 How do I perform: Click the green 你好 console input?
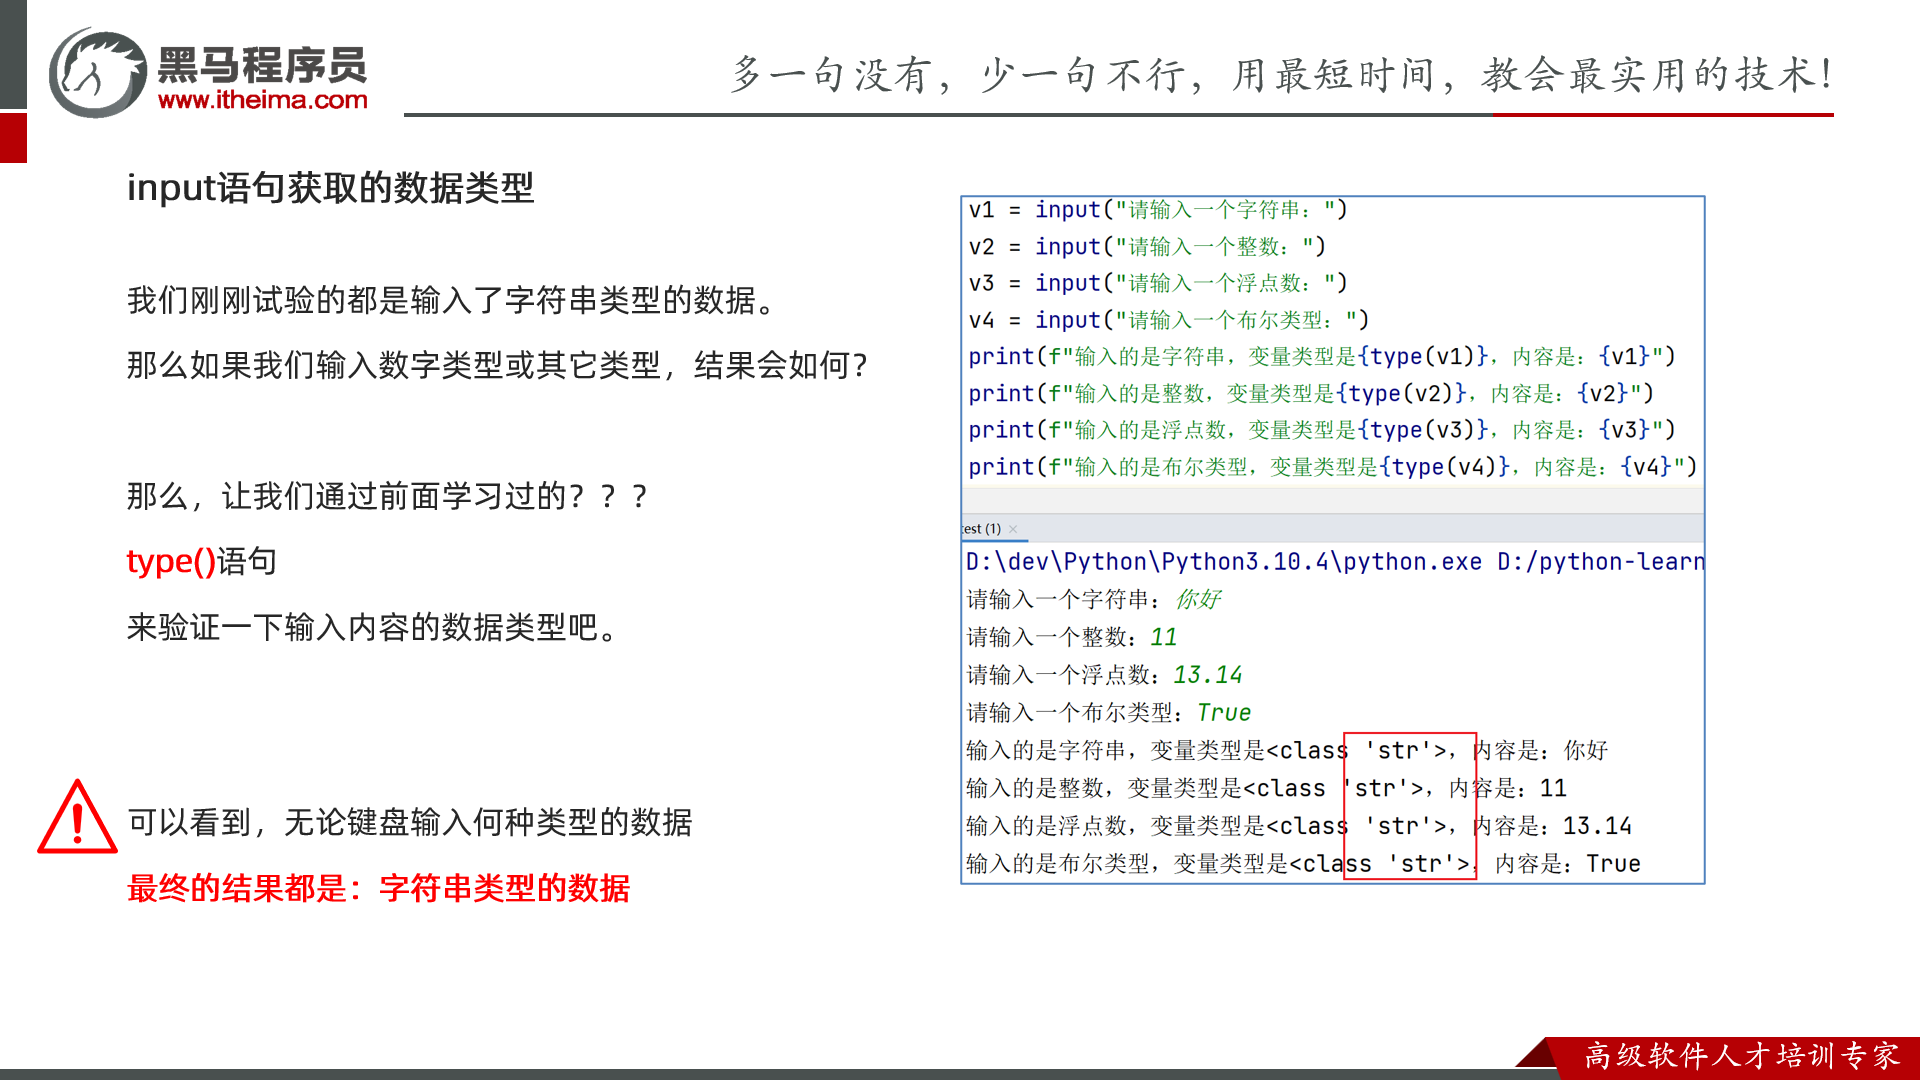(x=1197, y=599)
